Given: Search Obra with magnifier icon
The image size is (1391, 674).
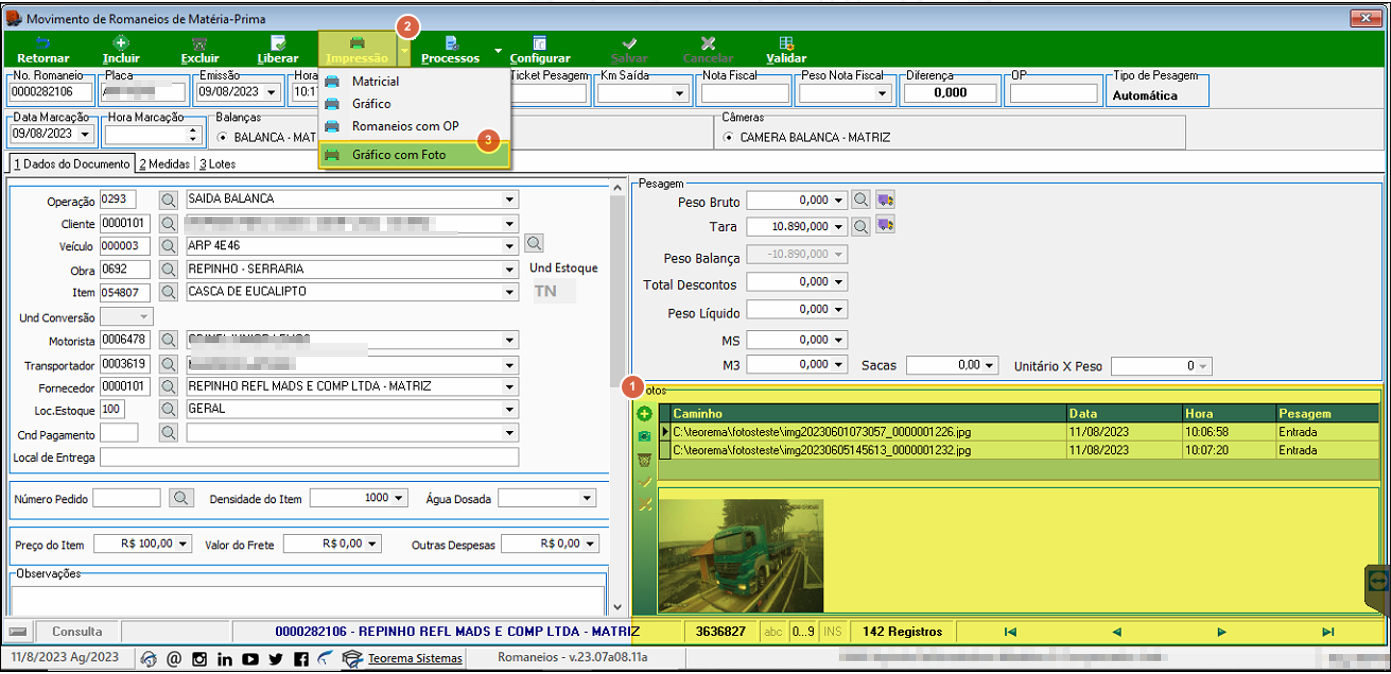Looking at the screenshot, I should click(168, 269).
